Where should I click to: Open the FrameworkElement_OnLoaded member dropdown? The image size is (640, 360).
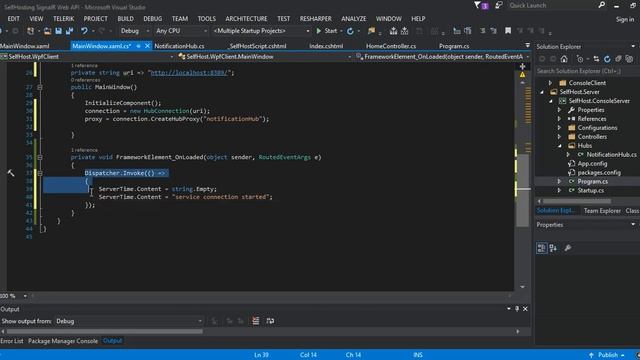tap(442, 57)
